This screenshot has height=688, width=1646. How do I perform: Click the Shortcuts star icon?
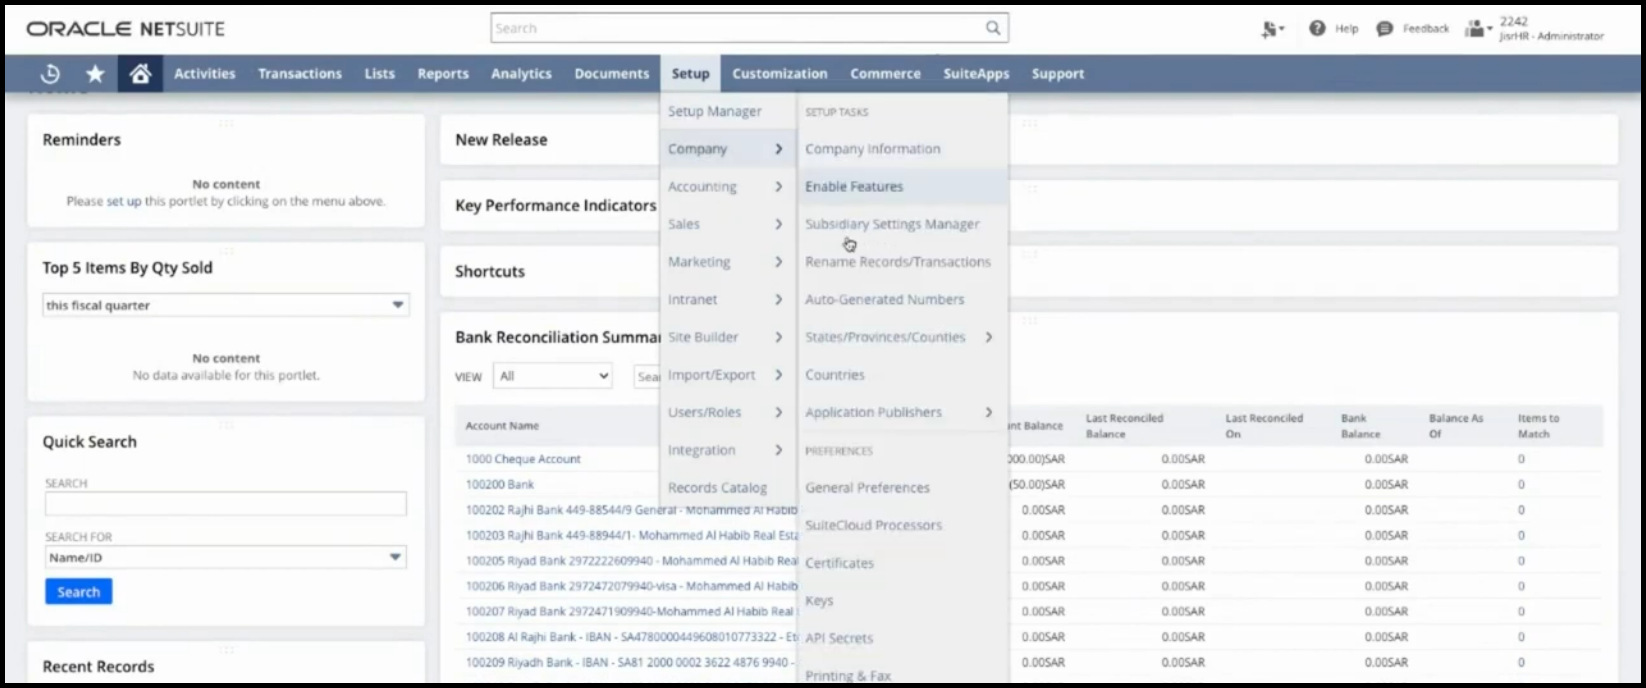tap(95, 74)
